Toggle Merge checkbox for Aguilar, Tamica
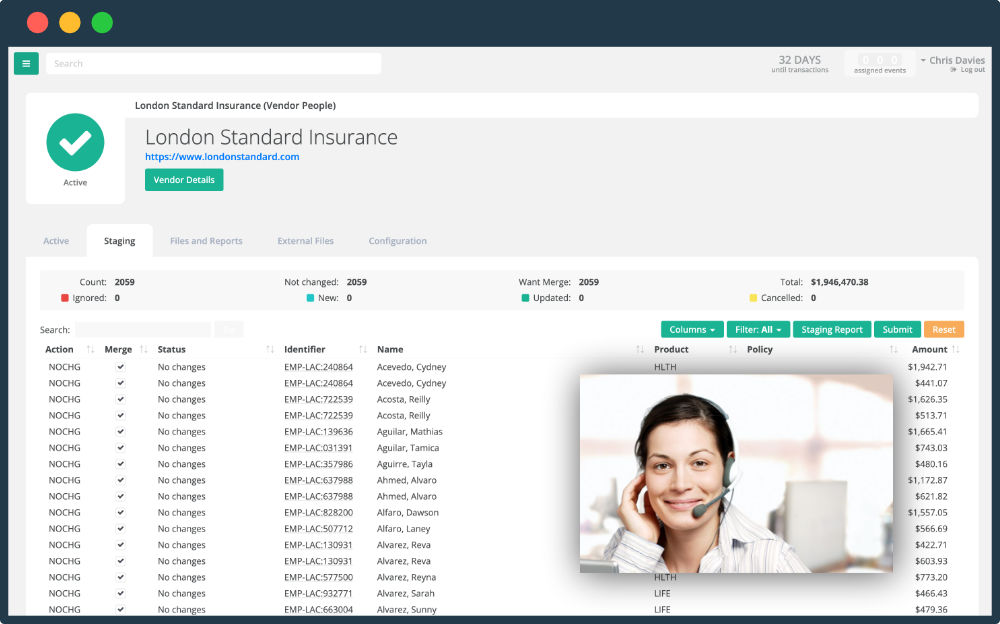Screen dimensions: 1000x624 (x=121, y=448)
